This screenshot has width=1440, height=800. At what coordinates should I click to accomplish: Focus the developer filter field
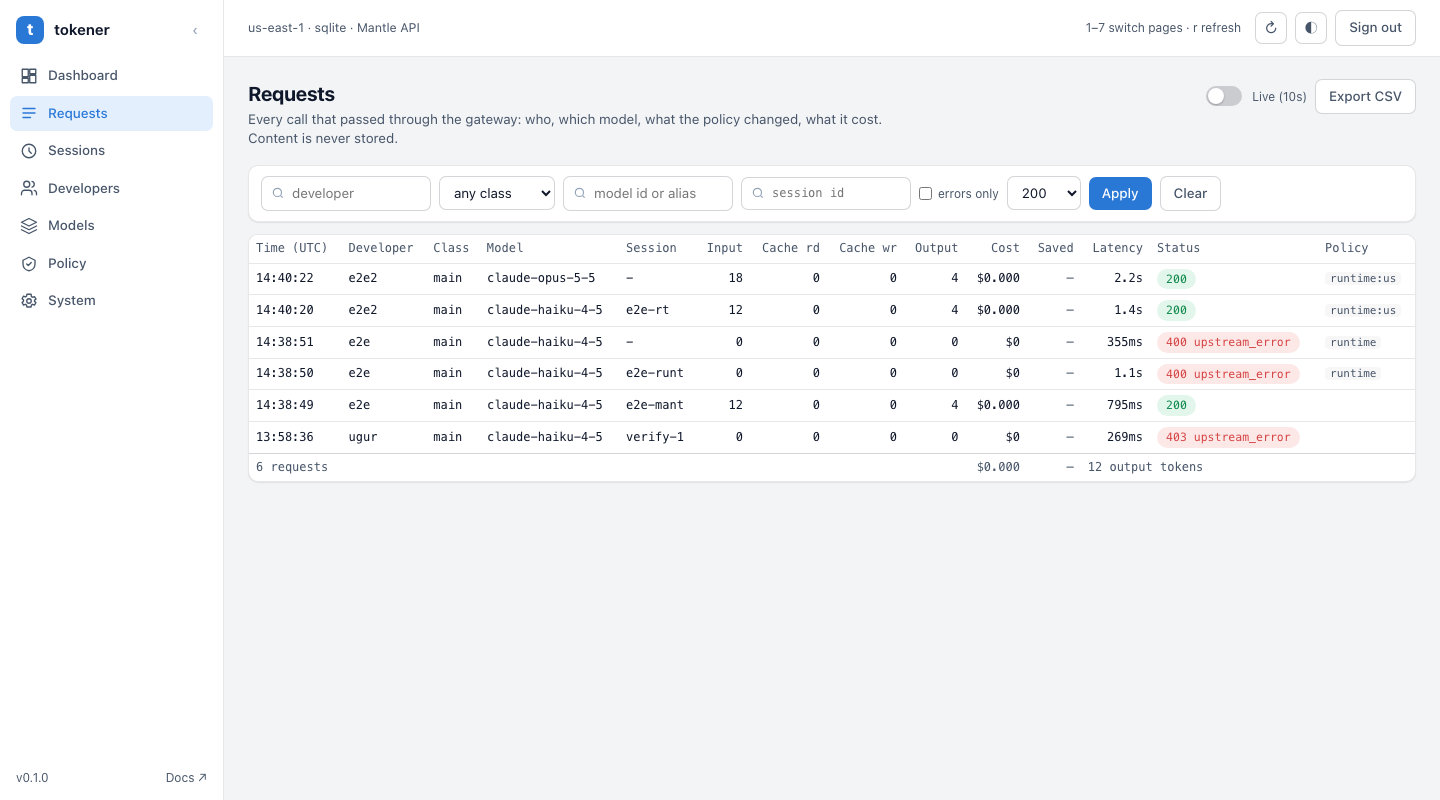[346, 194]
